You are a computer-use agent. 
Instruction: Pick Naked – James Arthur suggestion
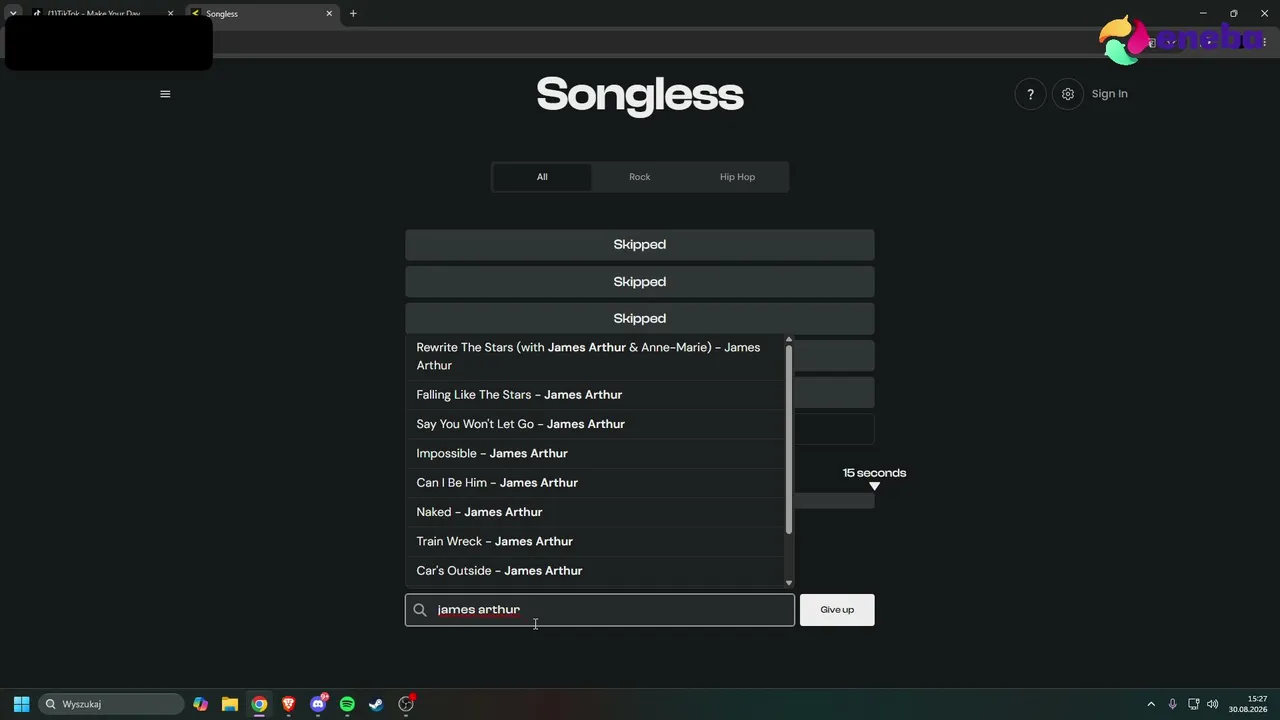tap(595, 512)
